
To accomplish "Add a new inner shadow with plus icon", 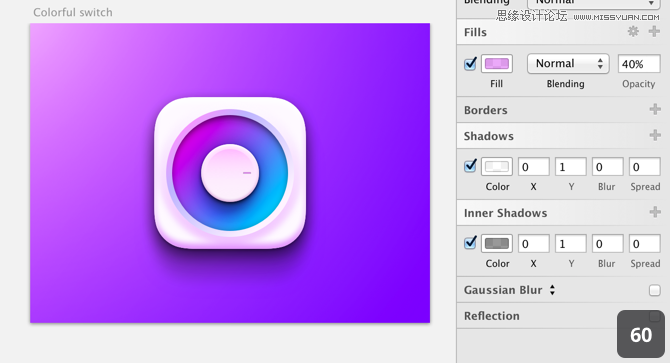I will [655, 212].
